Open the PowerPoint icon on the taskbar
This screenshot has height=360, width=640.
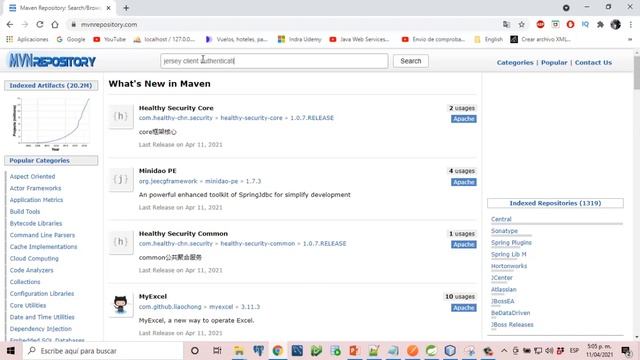click(354, 351)
